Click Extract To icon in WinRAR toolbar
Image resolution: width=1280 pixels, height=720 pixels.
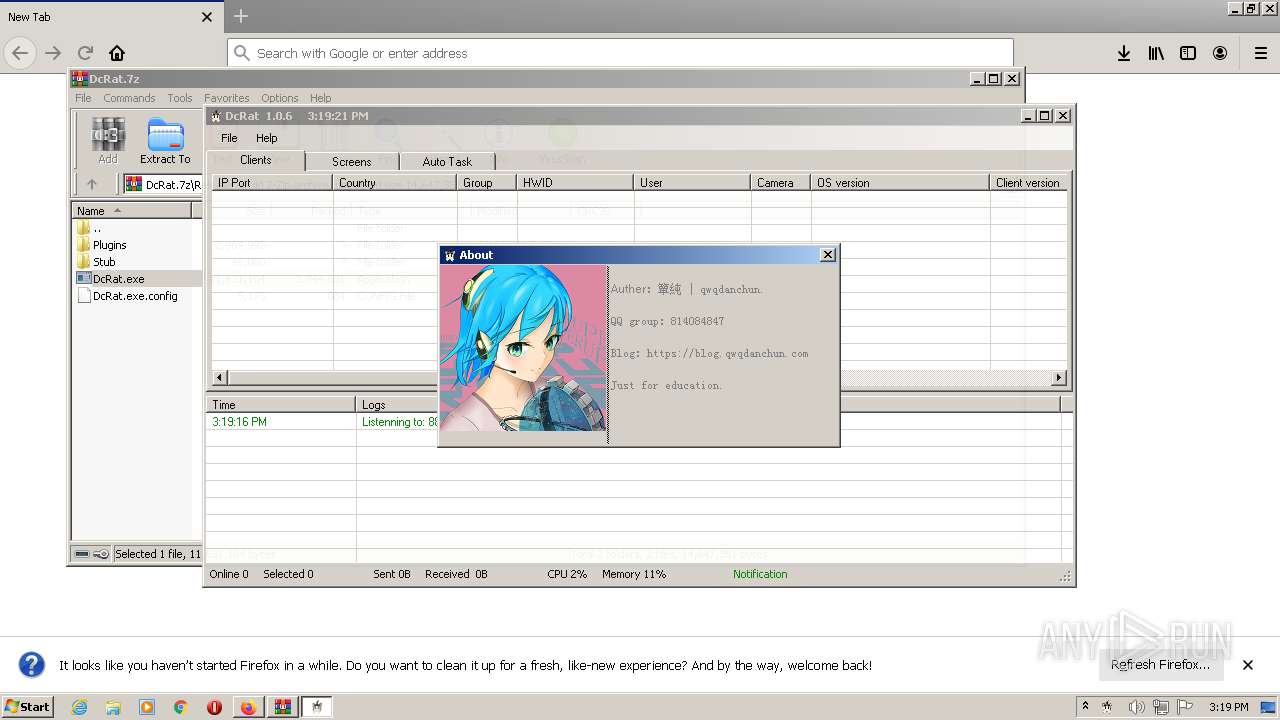click(165, 140)
